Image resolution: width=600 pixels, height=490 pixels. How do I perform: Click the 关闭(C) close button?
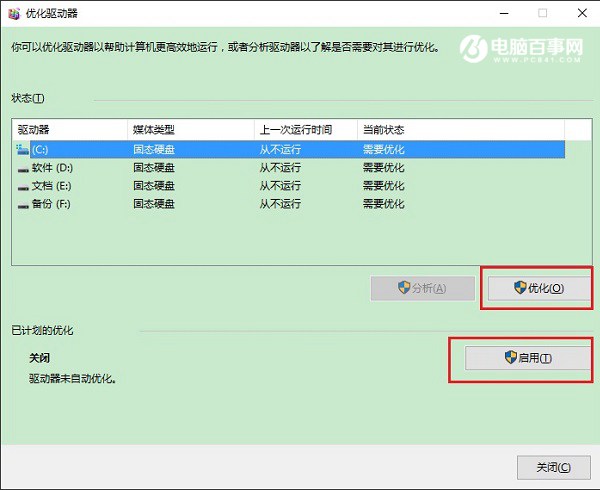[x=554, y=467]
